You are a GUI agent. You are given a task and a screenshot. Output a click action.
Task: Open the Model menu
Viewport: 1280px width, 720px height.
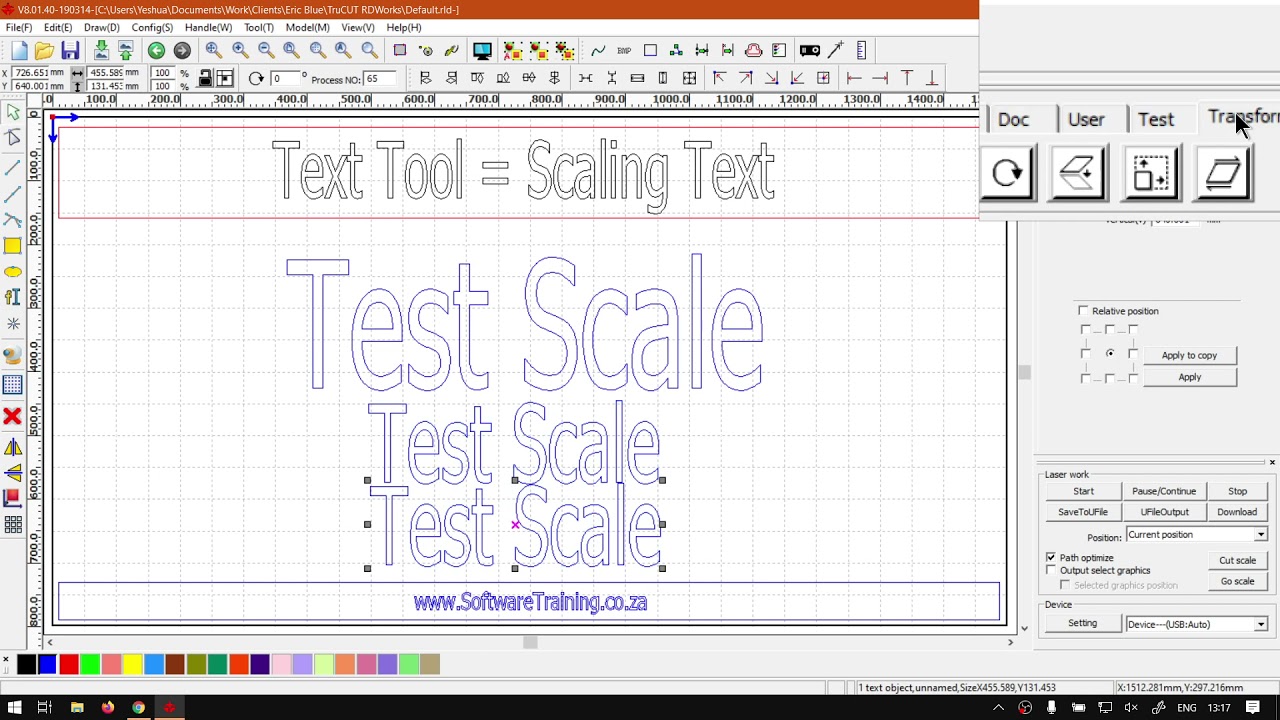pos(307,27)
